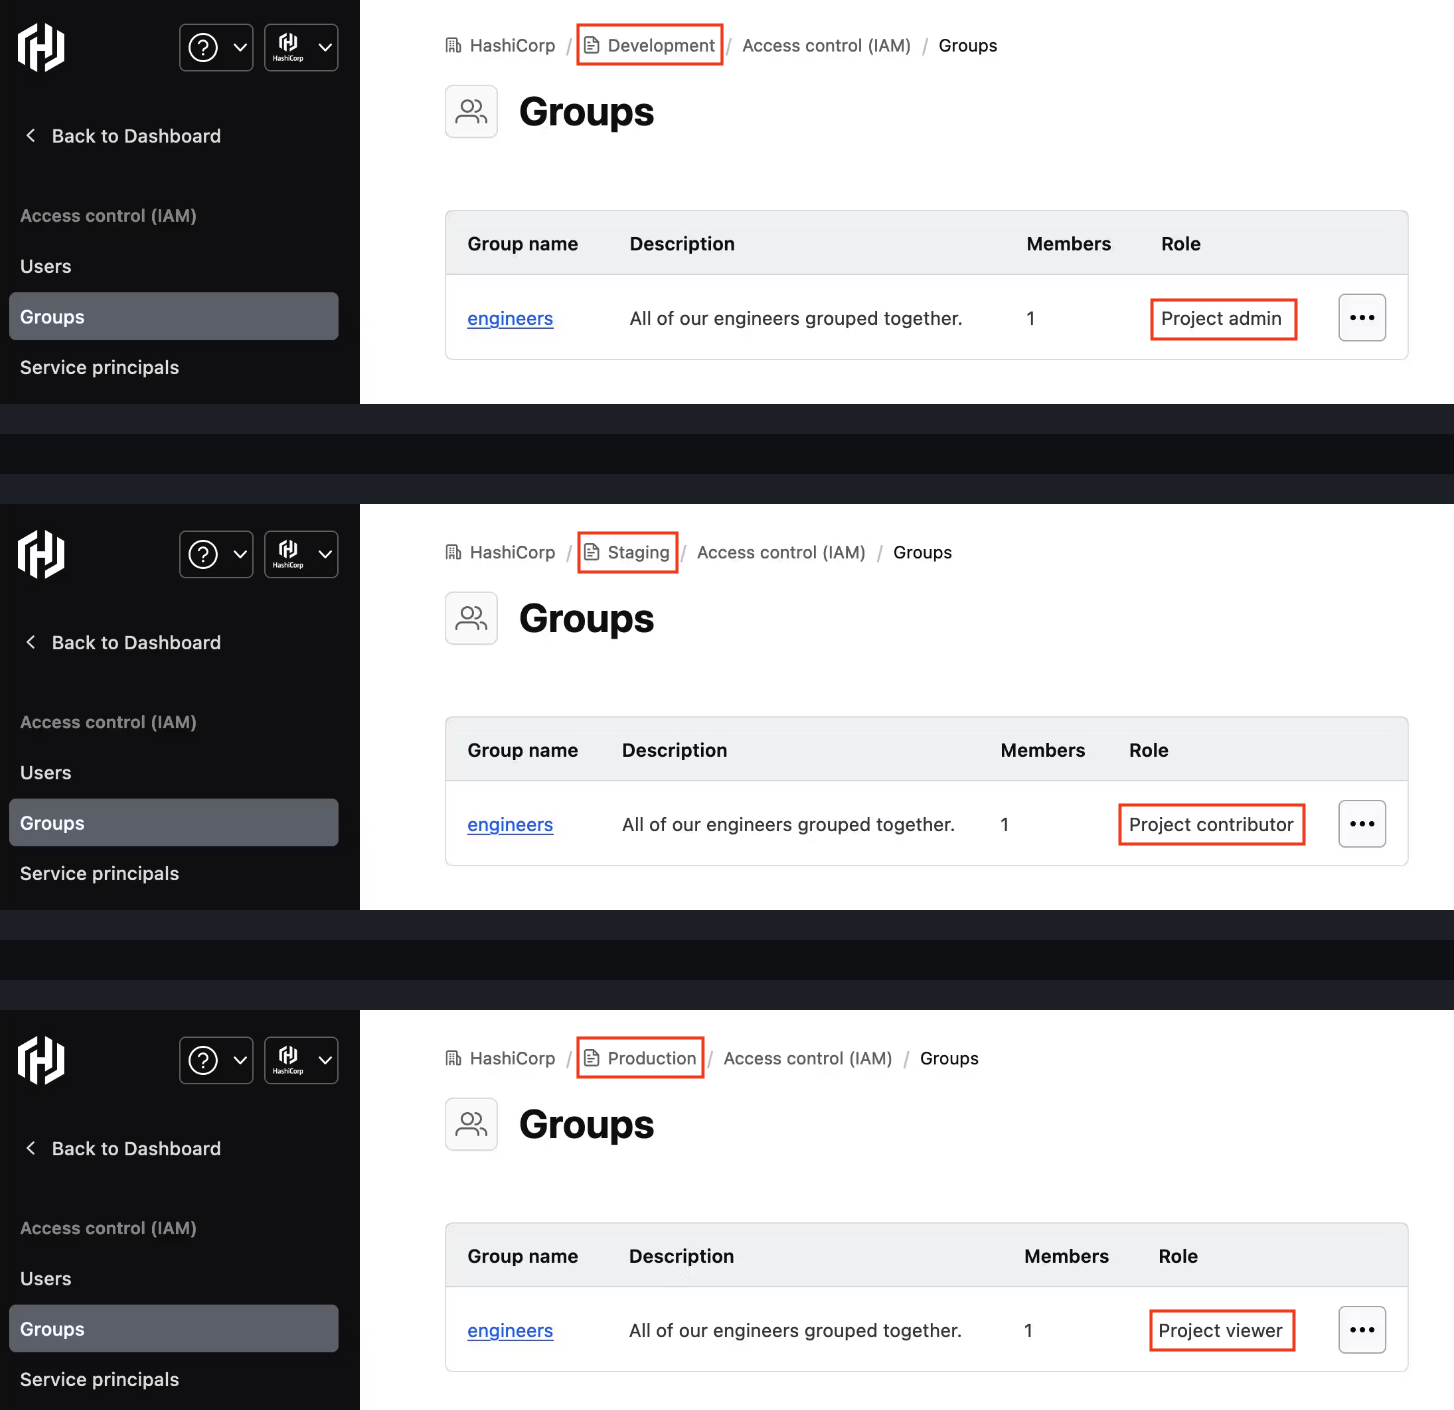Open the Access control (IAM) breadcrumb in Staging
The height and width of the screenshot is (1410, 1454).
coord(781,552)
